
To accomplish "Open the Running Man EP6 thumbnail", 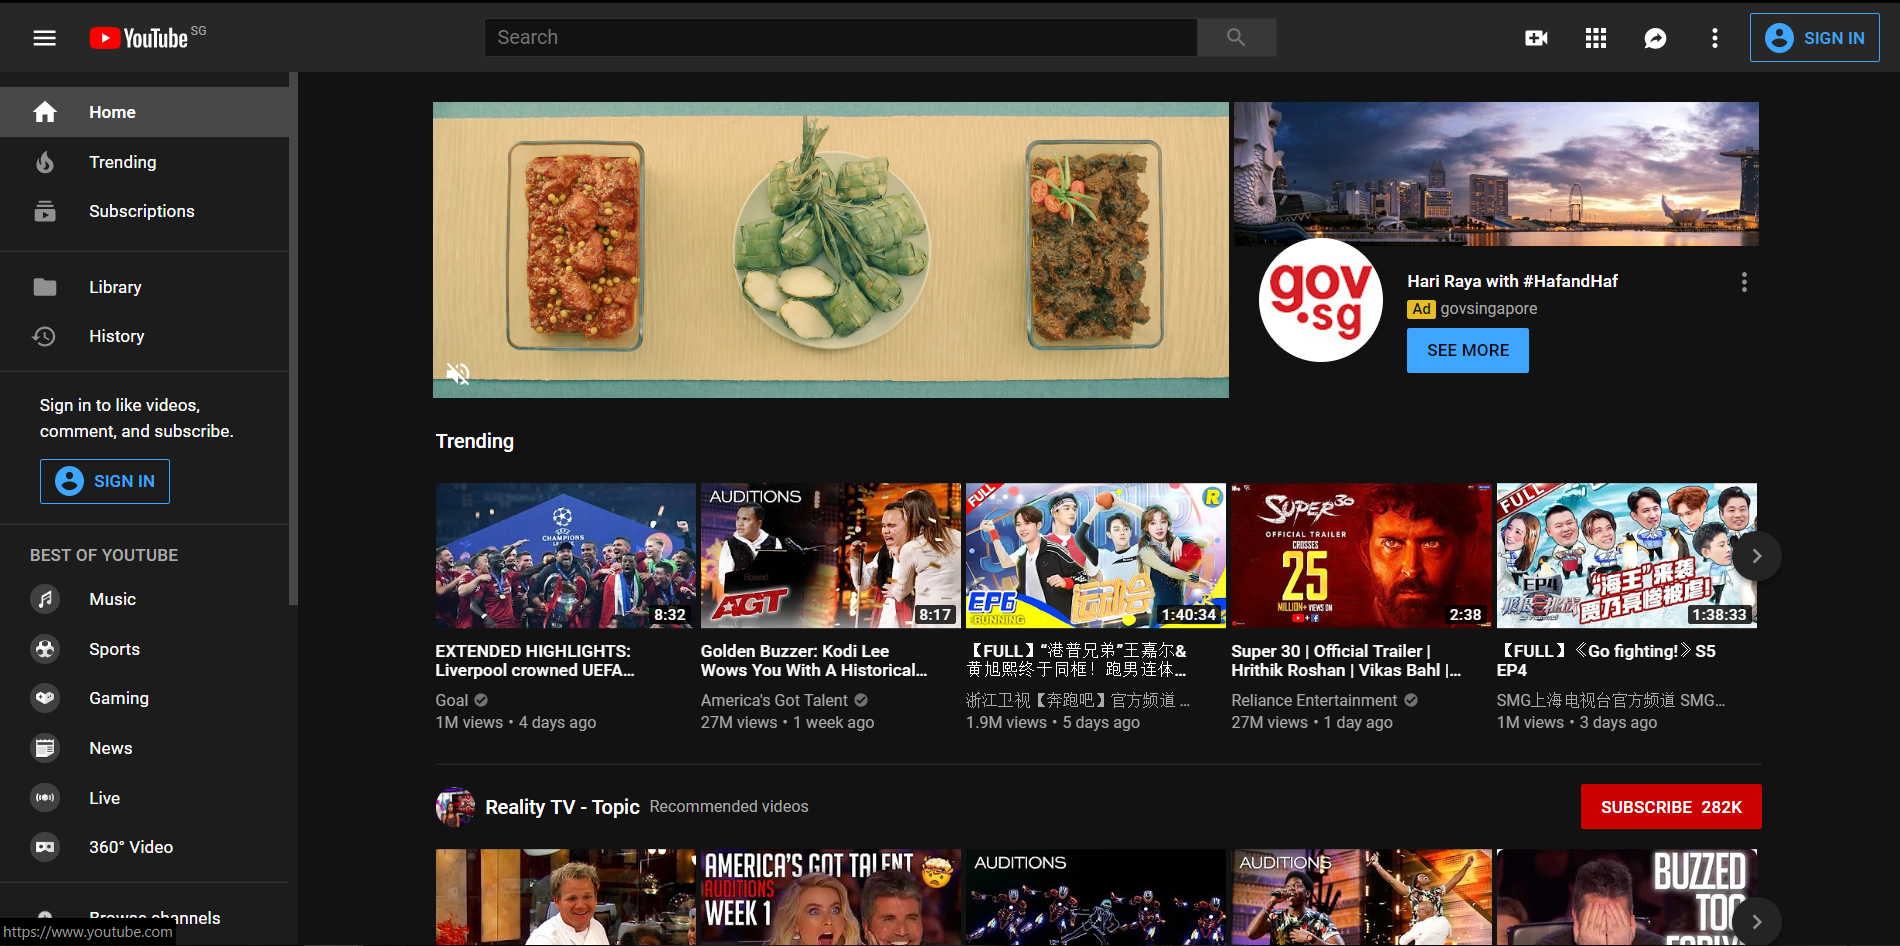I will click(1096, 556).
